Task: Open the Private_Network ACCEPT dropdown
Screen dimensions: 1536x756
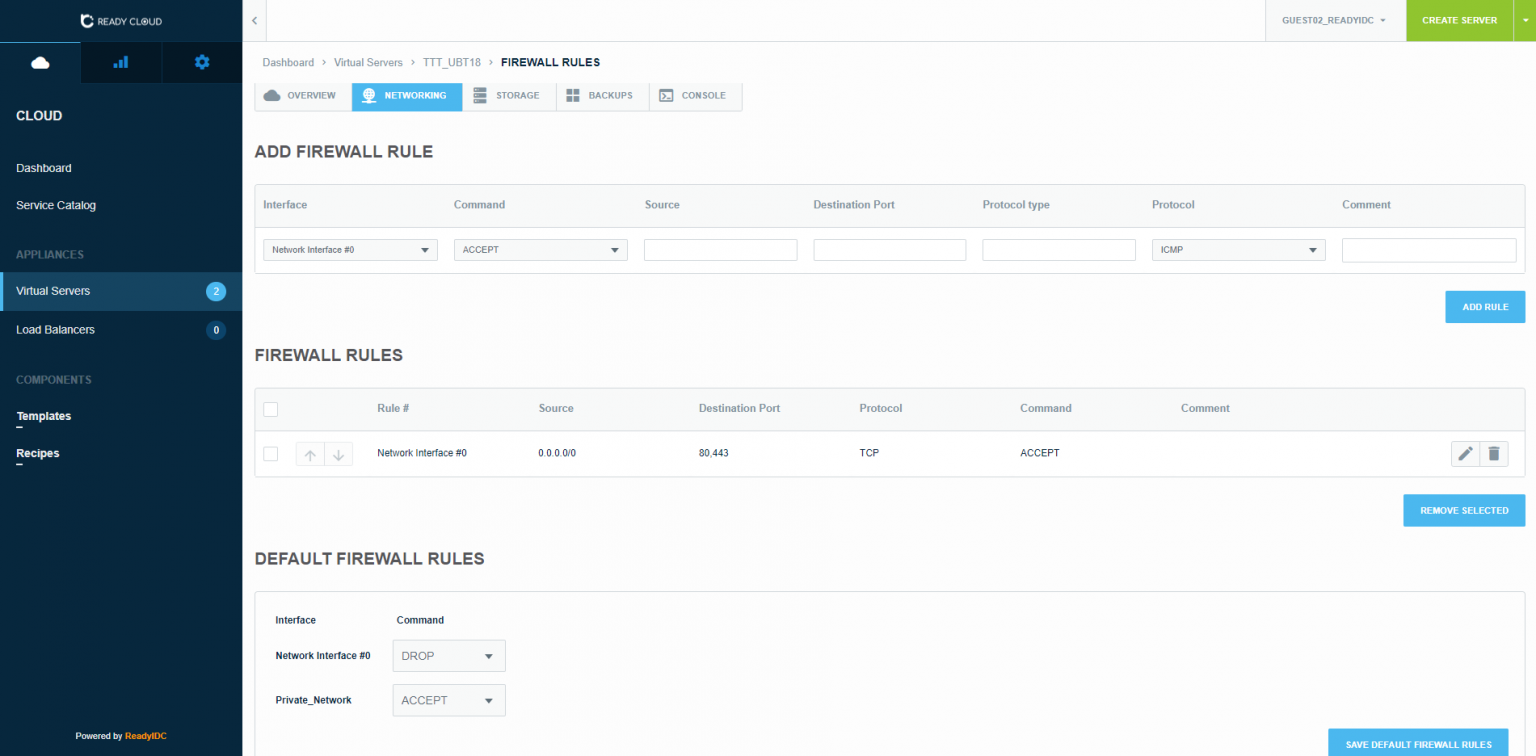Action: pyautogui.click(x=449, y=700)
